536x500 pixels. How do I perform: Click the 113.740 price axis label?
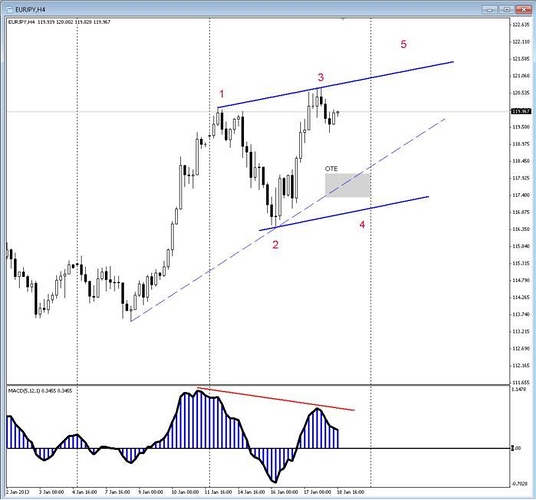521,314
